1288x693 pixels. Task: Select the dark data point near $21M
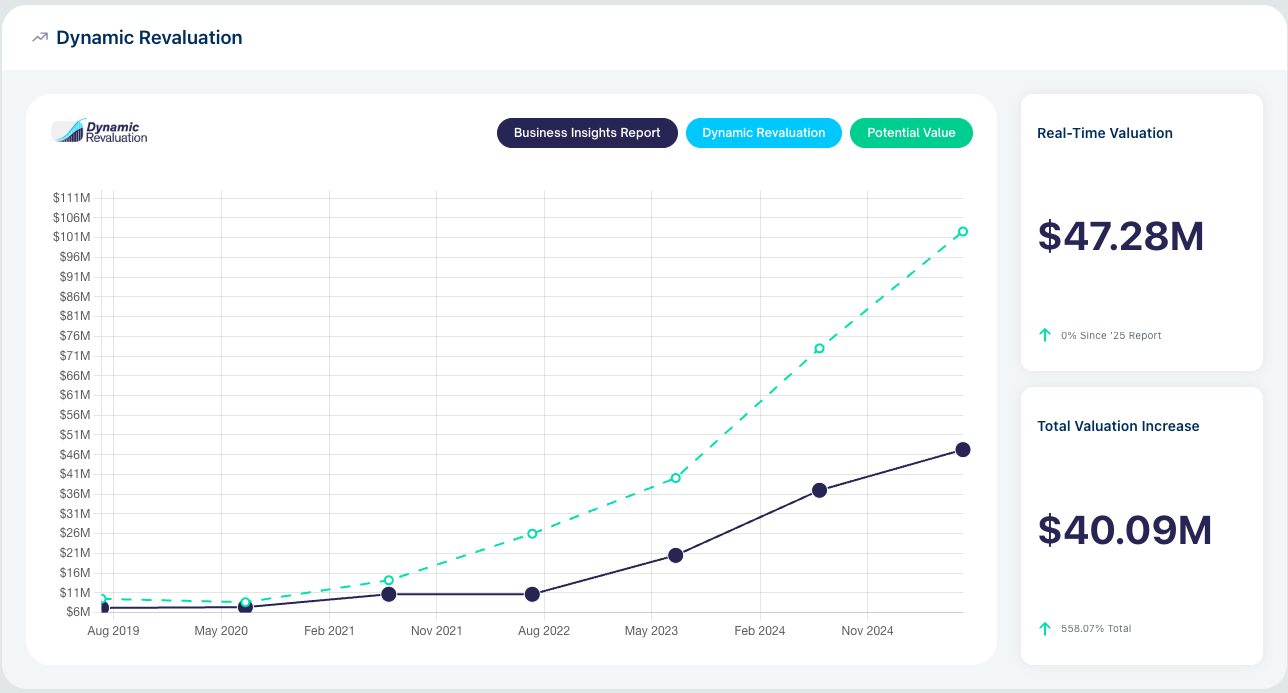[x=676, y=555]
